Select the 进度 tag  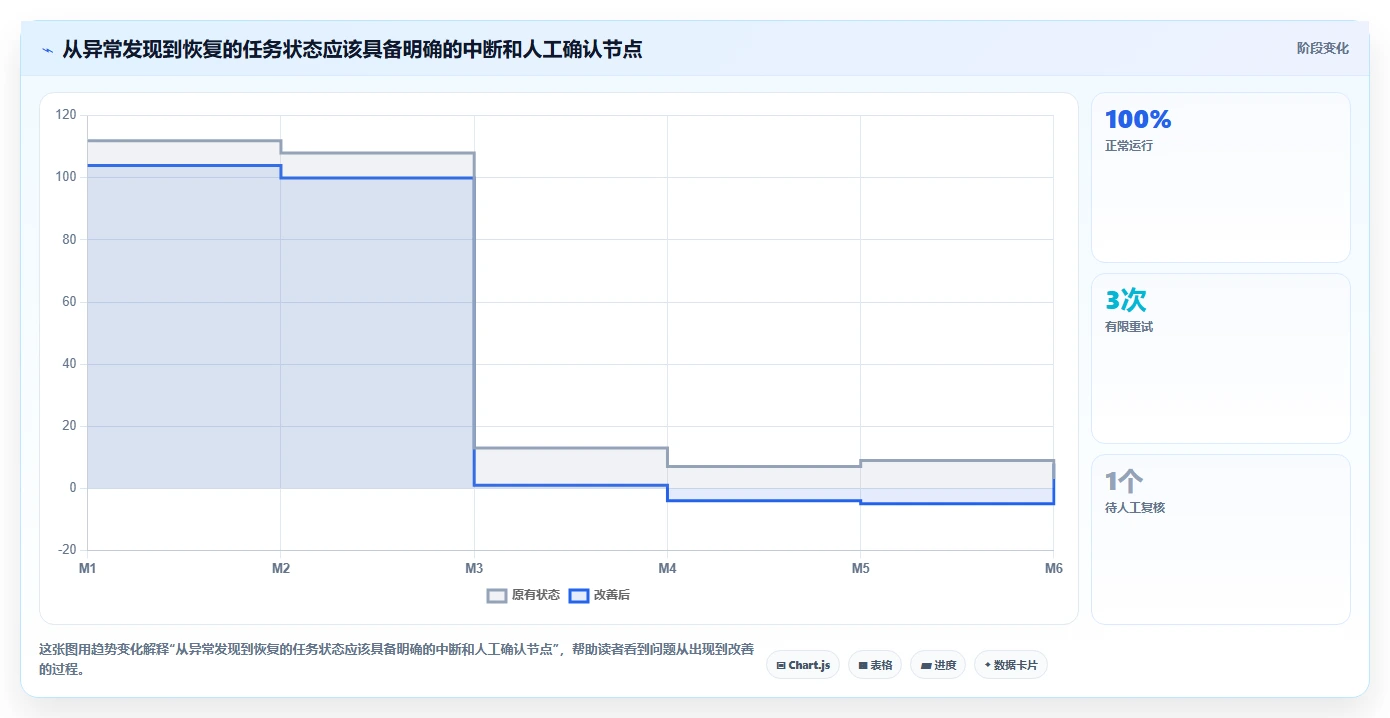point(938,665)
